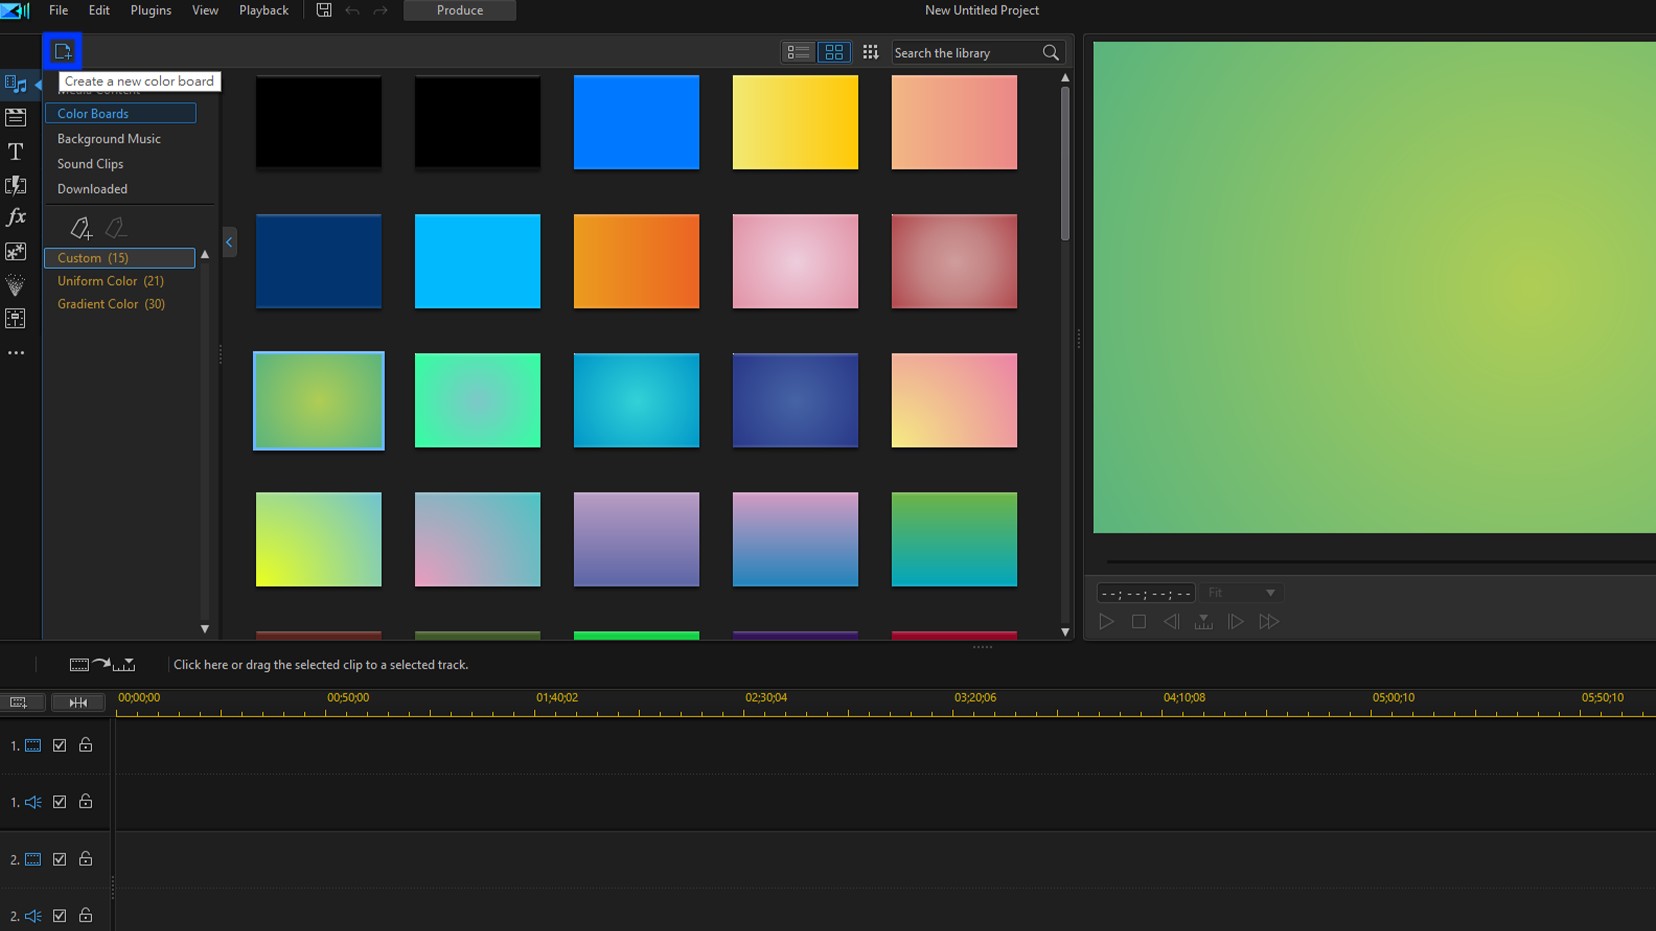
Task: Switch library to large icon view
Action: 834,52
